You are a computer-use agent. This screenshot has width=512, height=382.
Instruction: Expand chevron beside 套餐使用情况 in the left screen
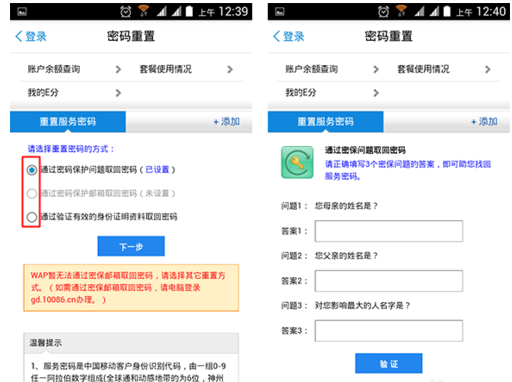[230, 69]
